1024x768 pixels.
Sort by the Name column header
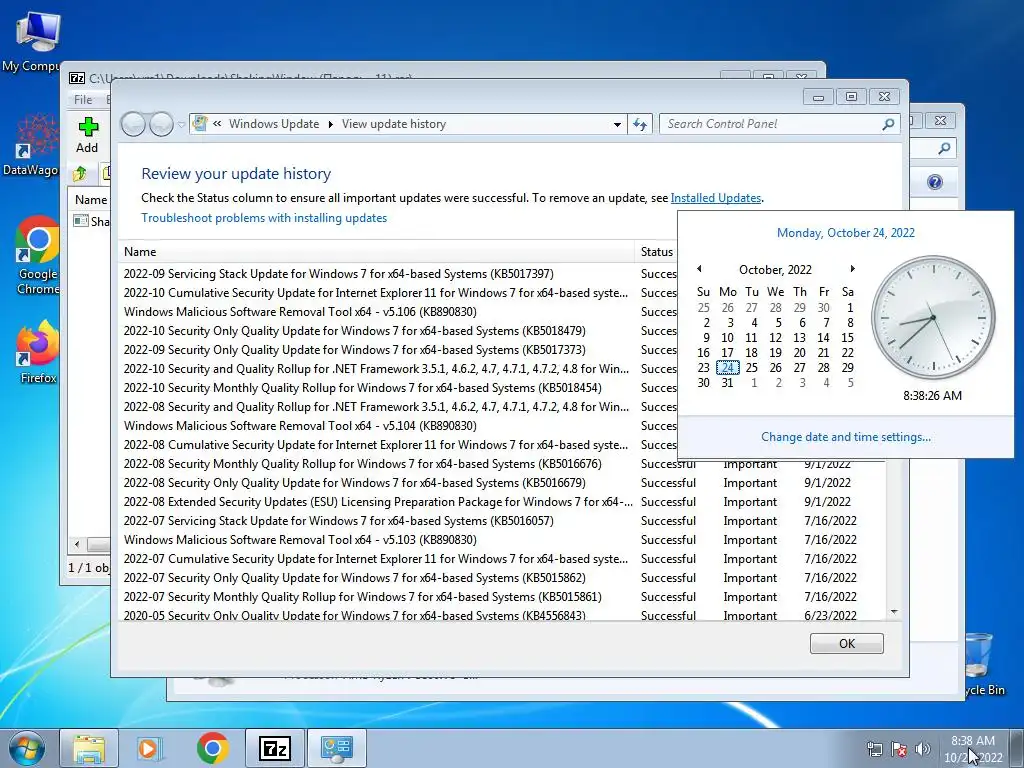pos(376,251)
